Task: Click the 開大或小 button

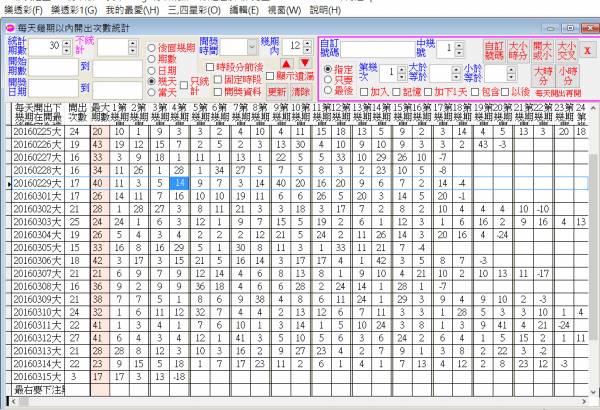Action: pyautogui.click(x=541, y=49)
